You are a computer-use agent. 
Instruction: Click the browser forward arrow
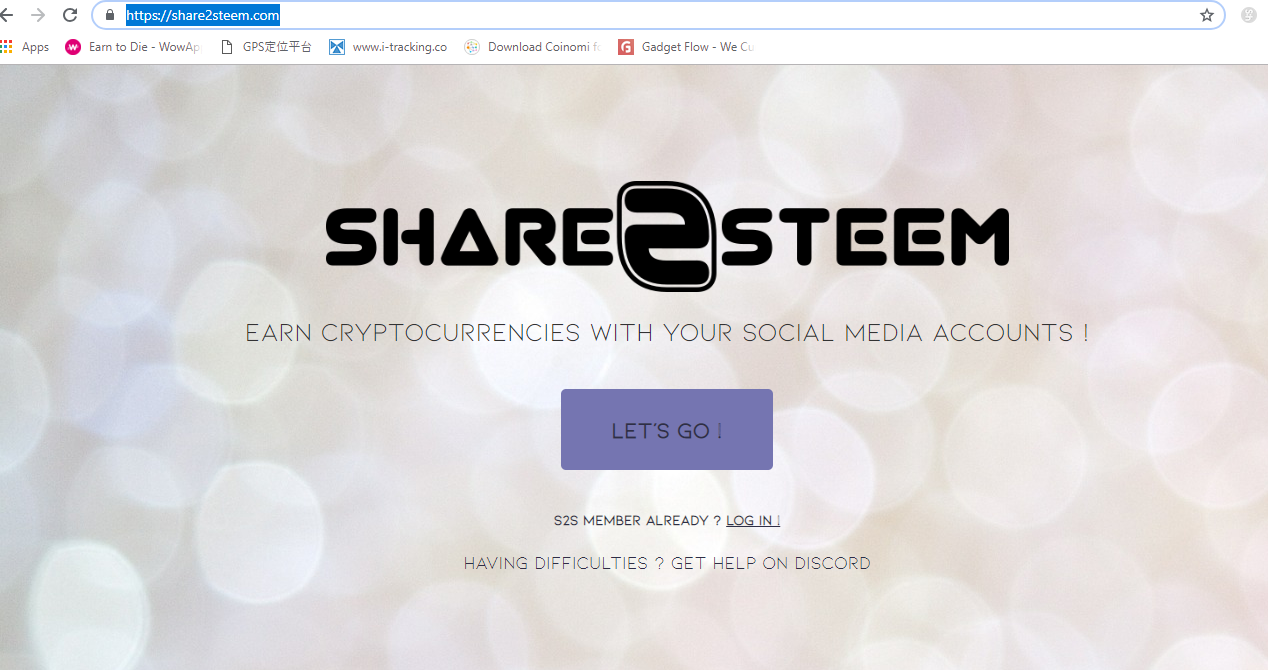click(38, 15)
